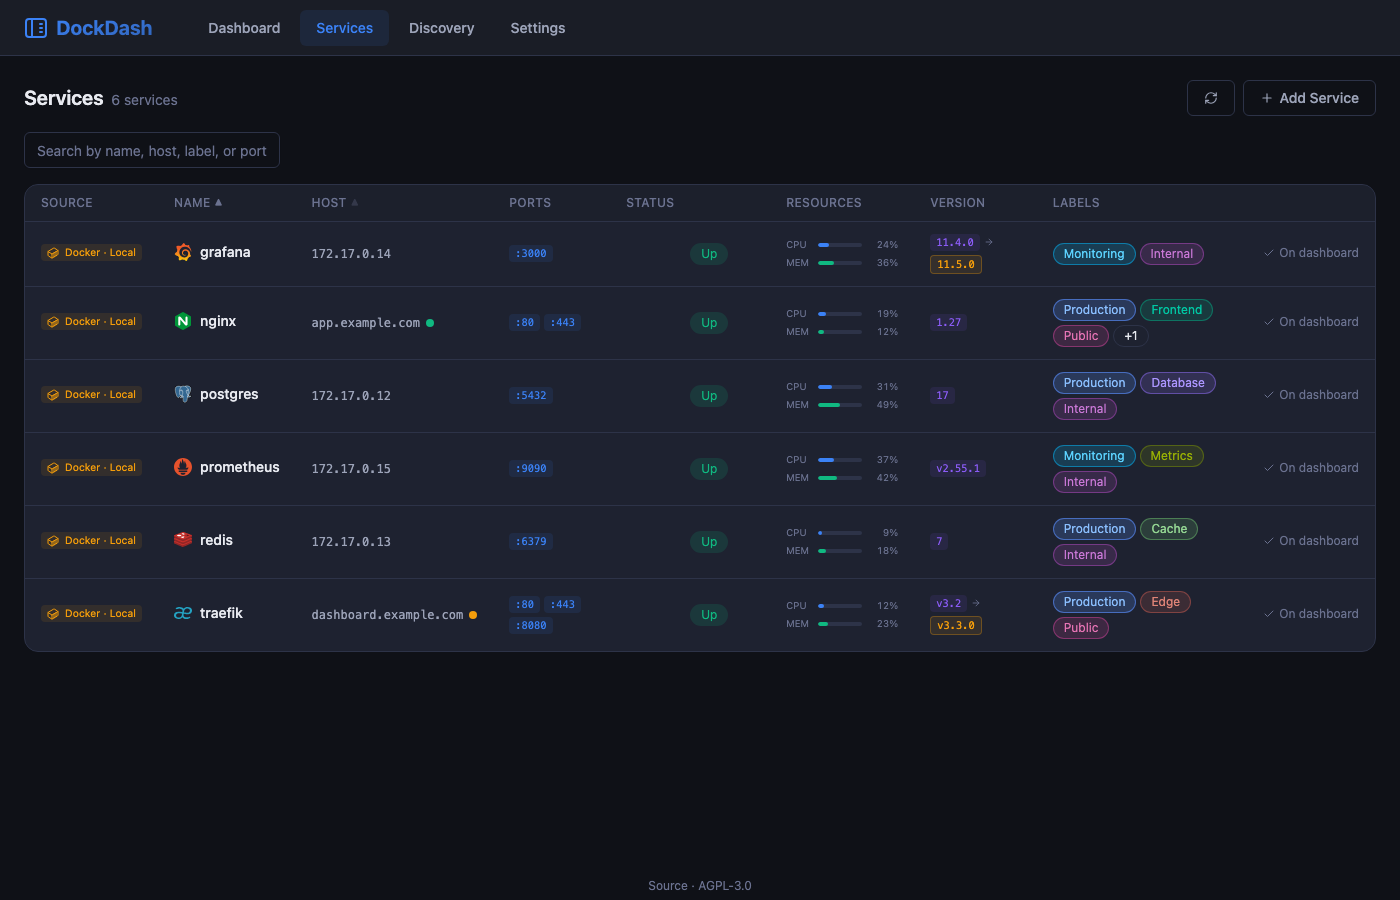Click the Docker box icon in postgres row
This screenshot has width=1400, height=900.
pos(53,395)
